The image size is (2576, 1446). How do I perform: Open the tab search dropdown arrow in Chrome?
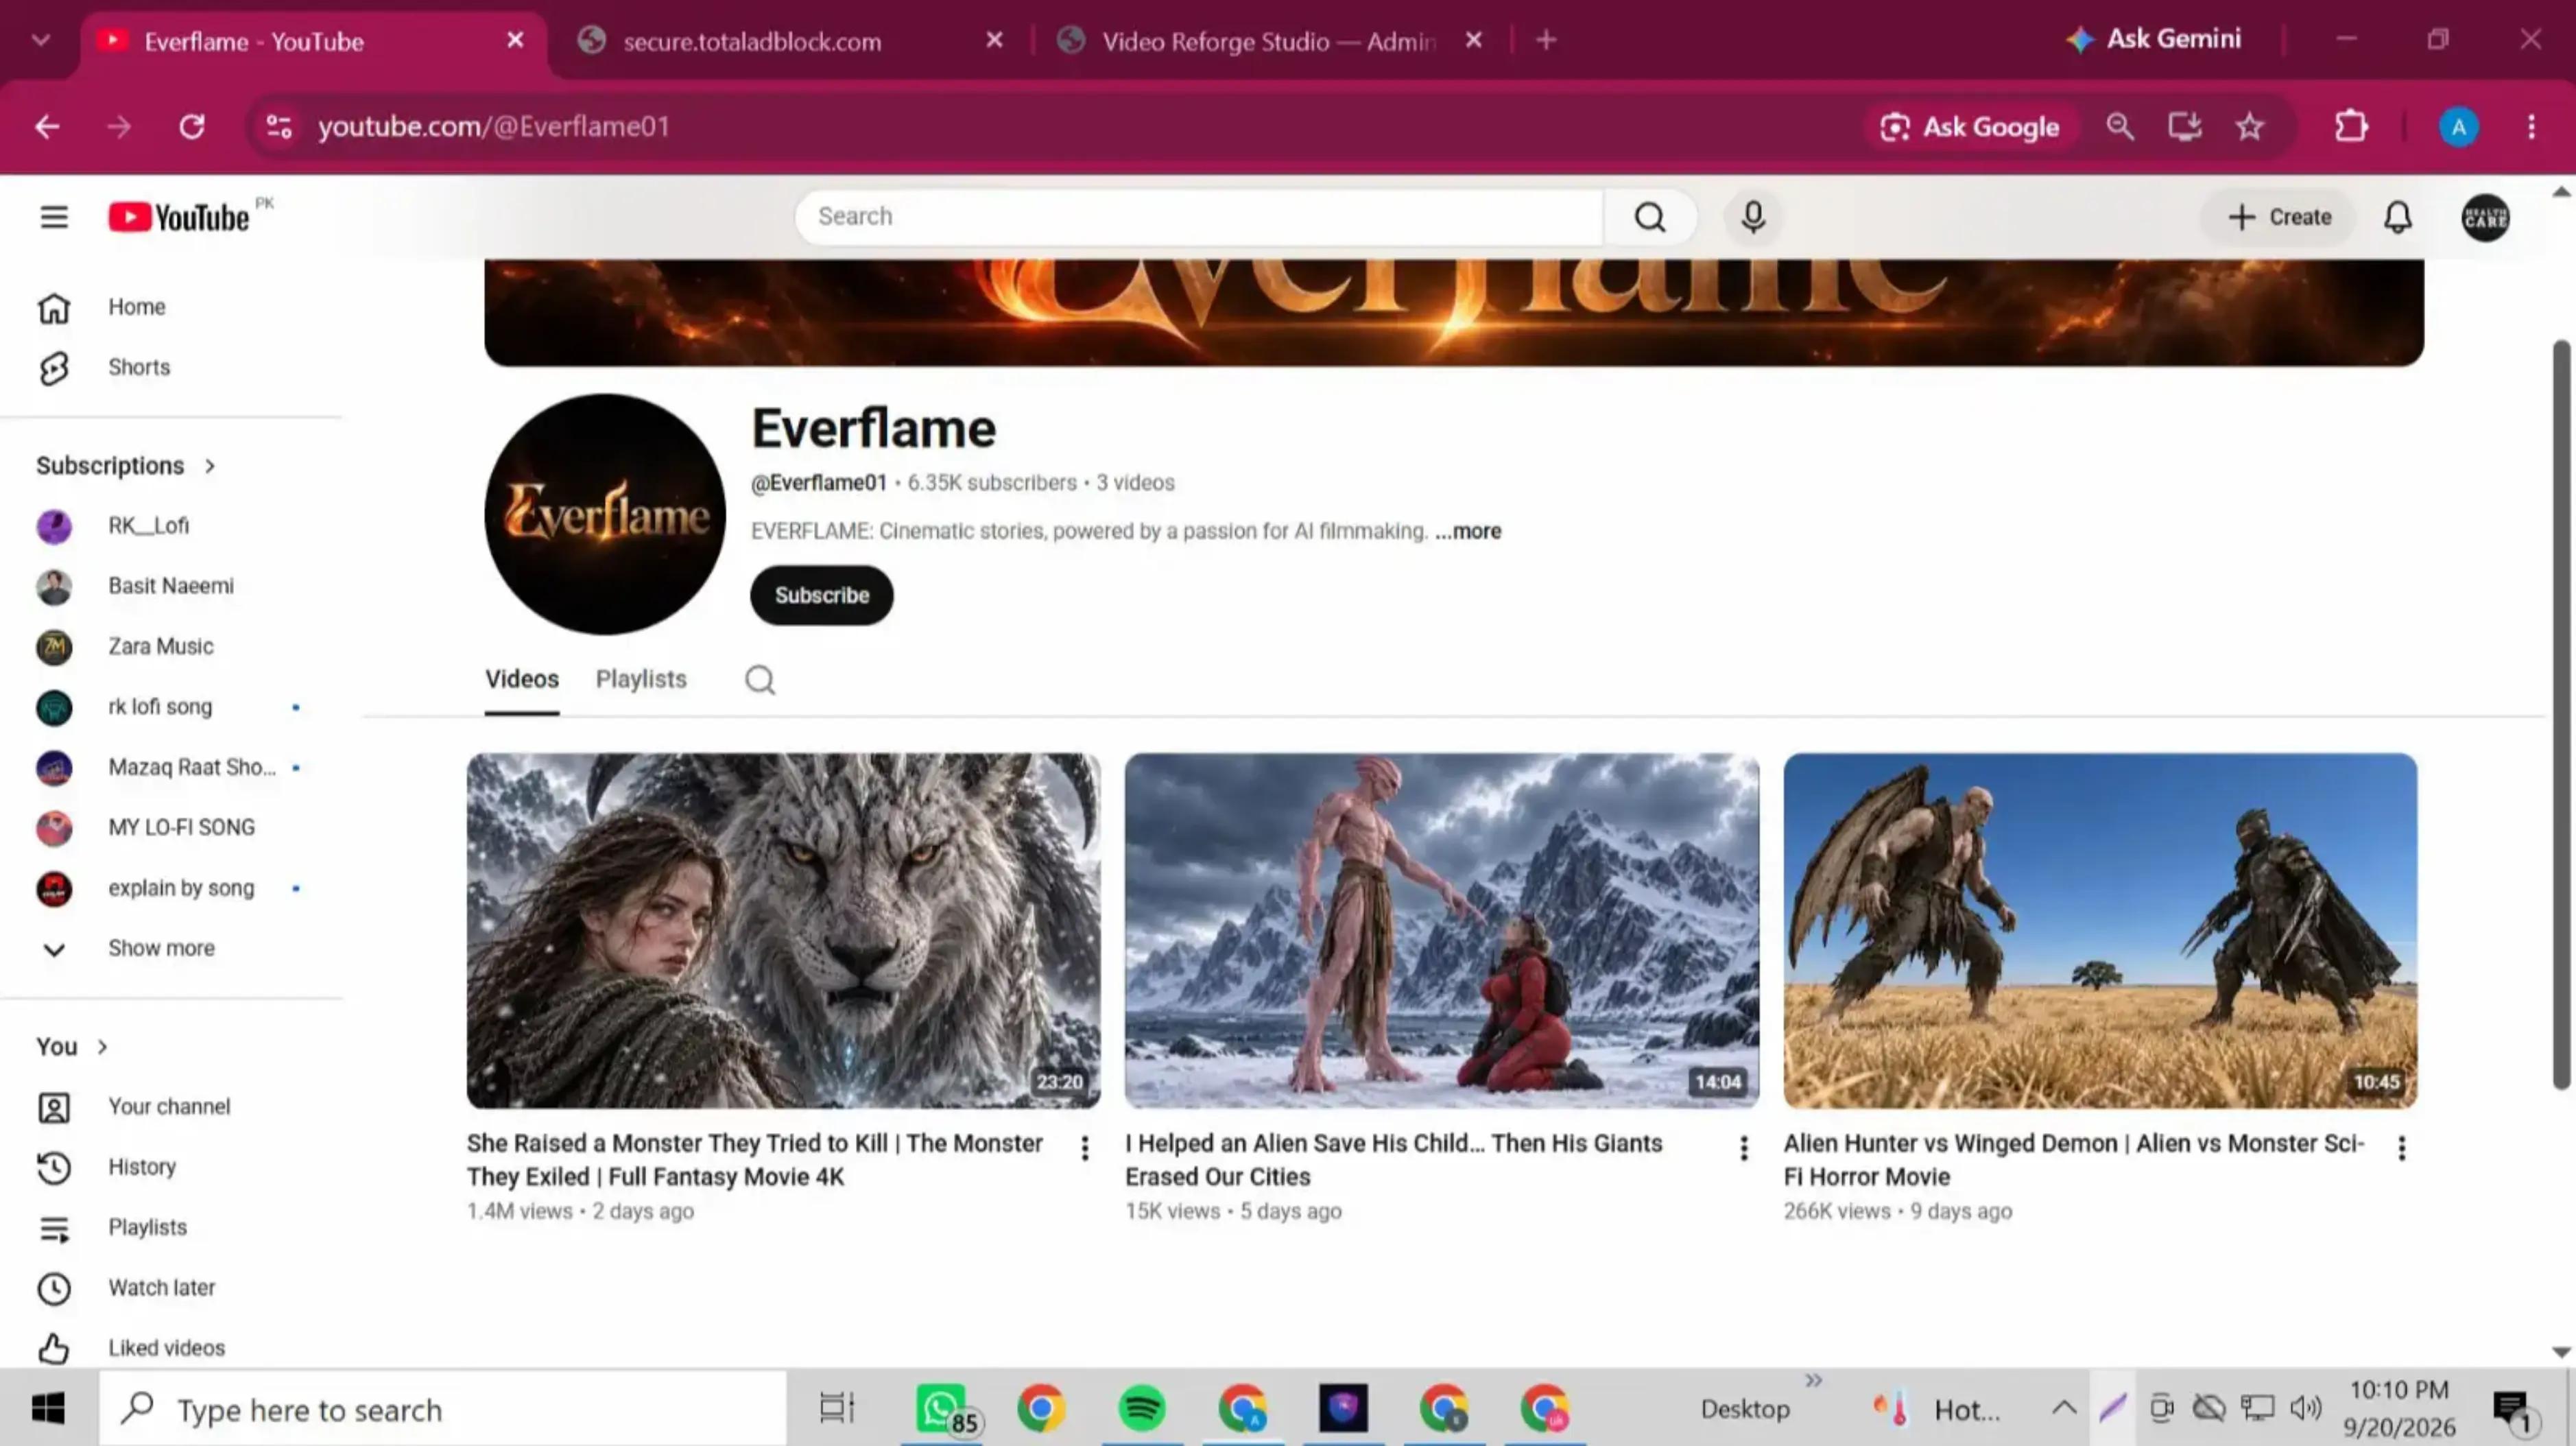tap(41, 40)
